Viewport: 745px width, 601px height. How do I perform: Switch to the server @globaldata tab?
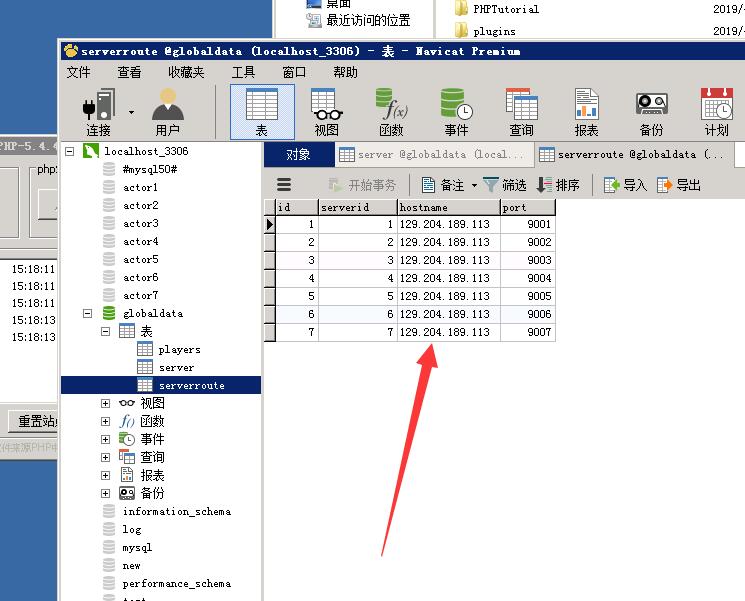pyautogui.click(x=431, y=155)
